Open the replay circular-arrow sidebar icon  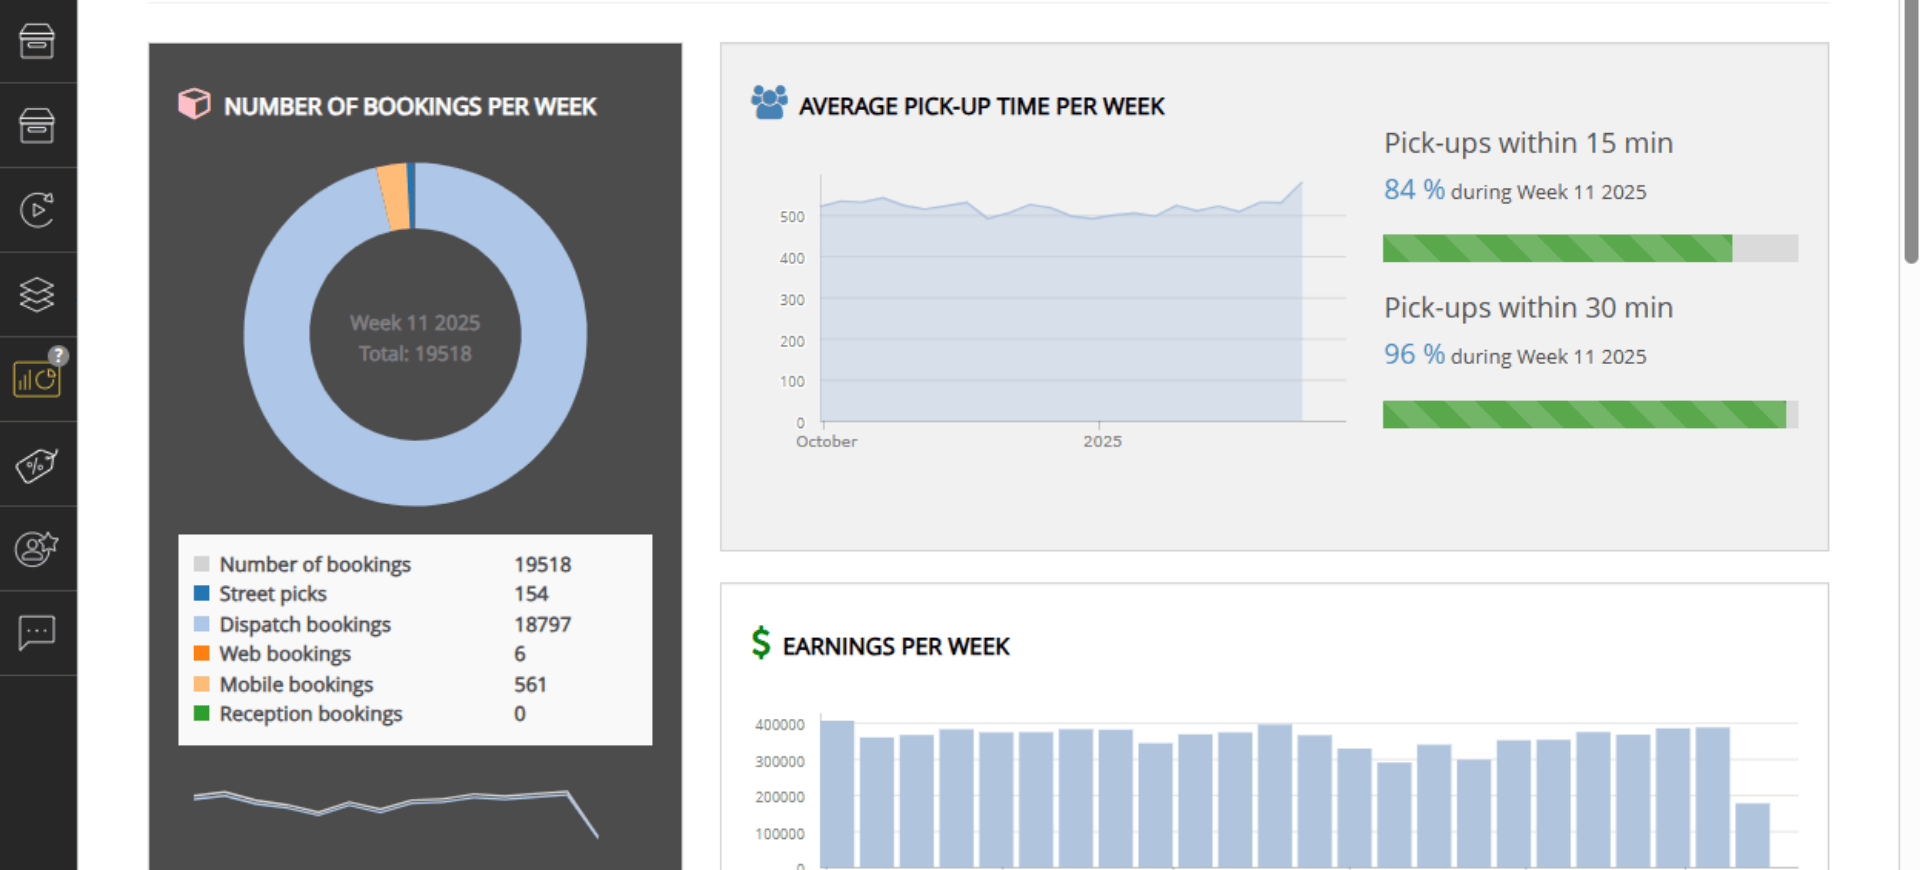(37, 210)
